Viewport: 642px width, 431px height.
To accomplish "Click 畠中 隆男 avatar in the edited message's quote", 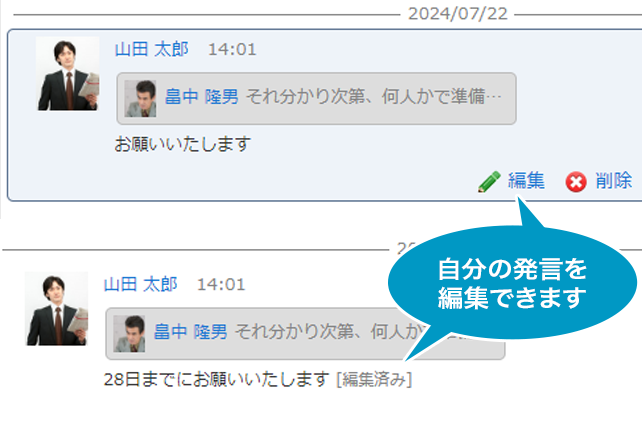I will click(129, 334).
